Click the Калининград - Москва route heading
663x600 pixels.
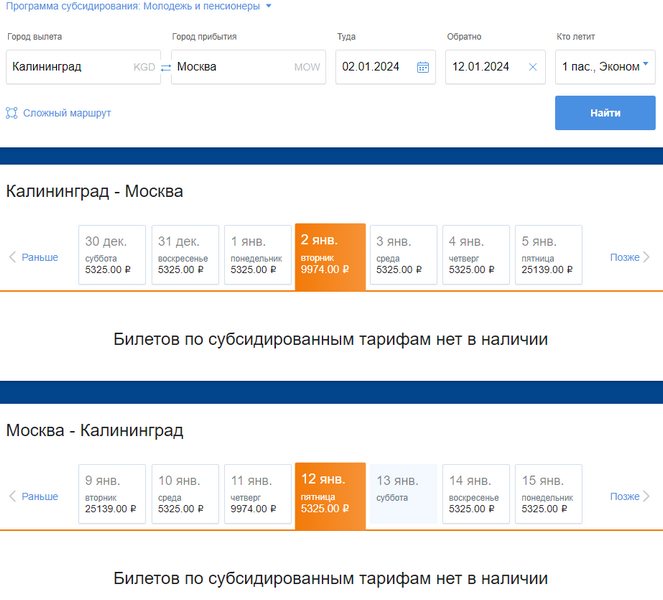(x=95, y=192)
